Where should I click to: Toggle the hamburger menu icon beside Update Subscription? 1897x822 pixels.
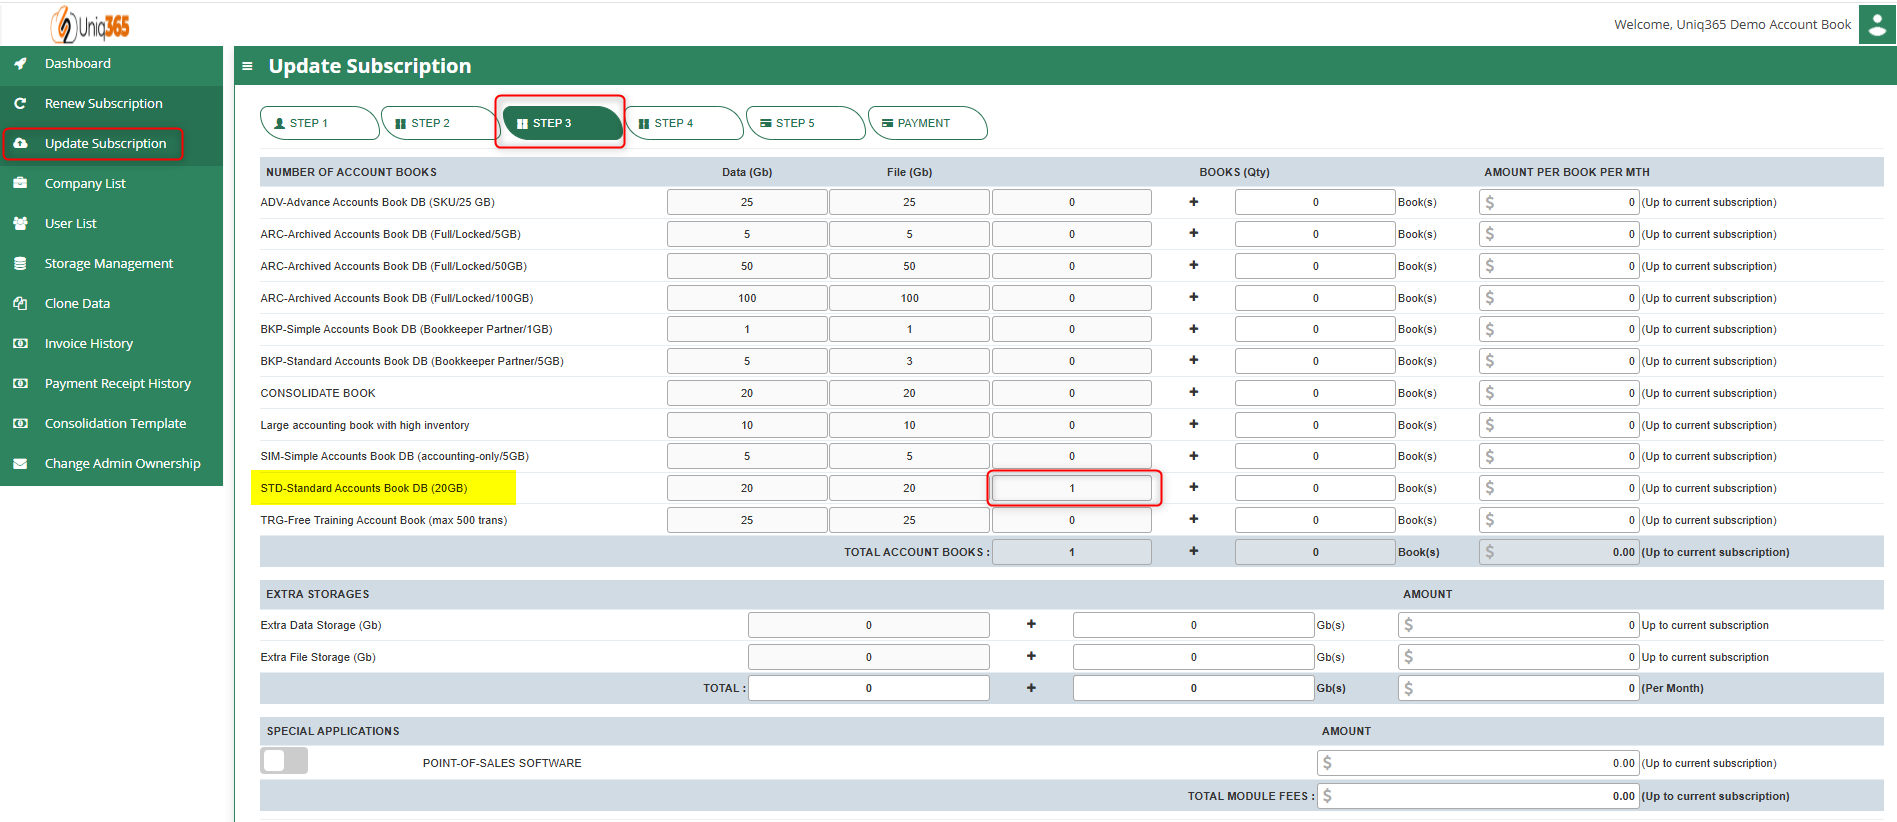(247, 66)
